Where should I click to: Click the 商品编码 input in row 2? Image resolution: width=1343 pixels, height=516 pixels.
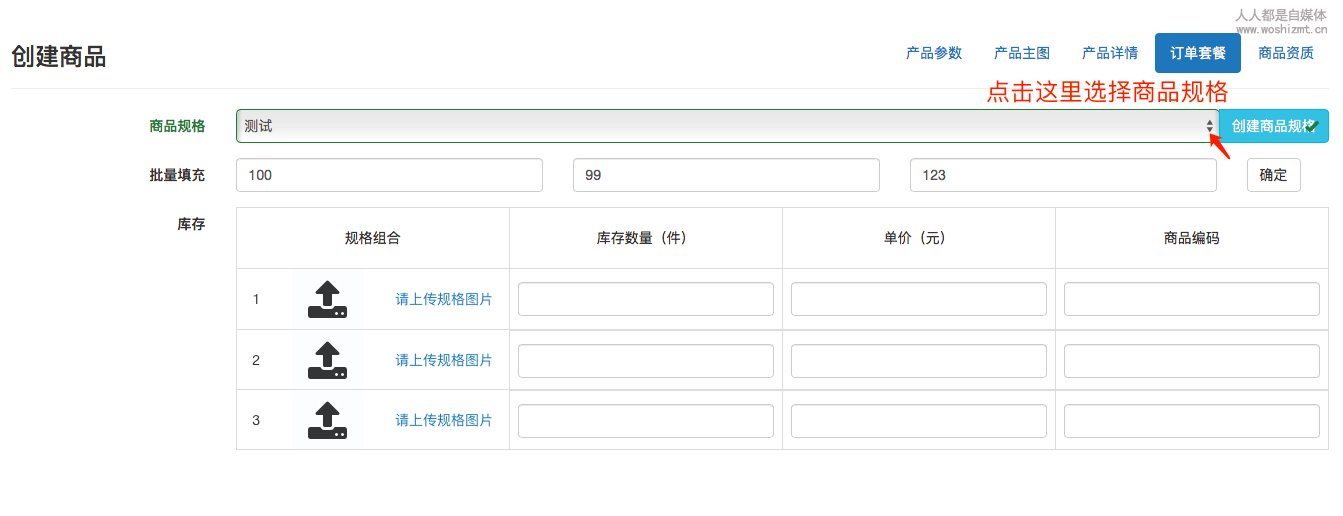(x=1192, y=361)
